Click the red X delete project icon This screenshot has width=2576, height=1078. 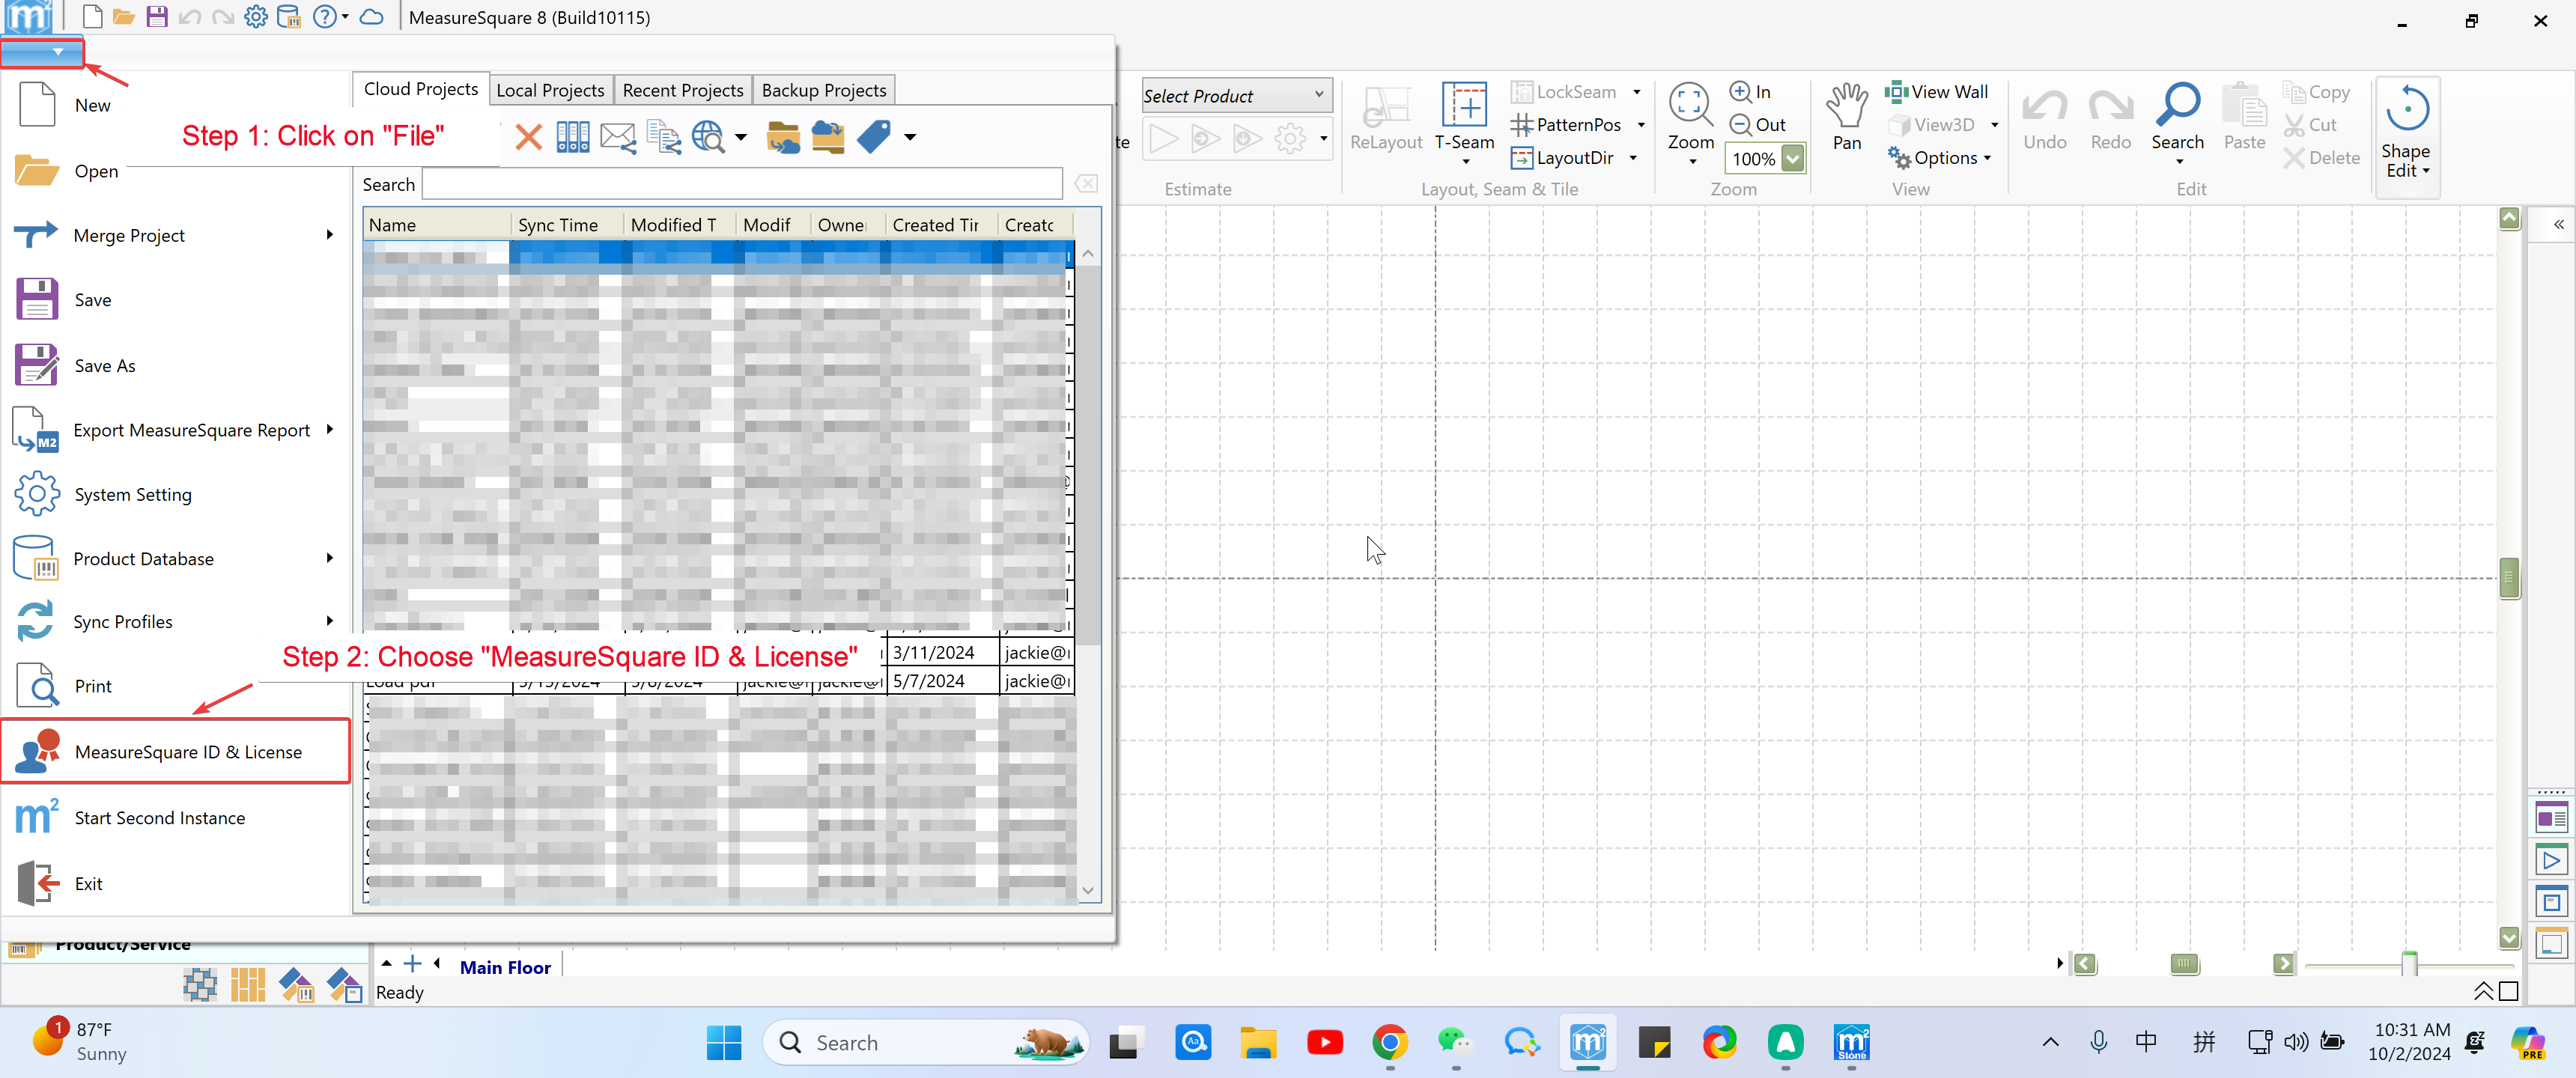(528, 137)
